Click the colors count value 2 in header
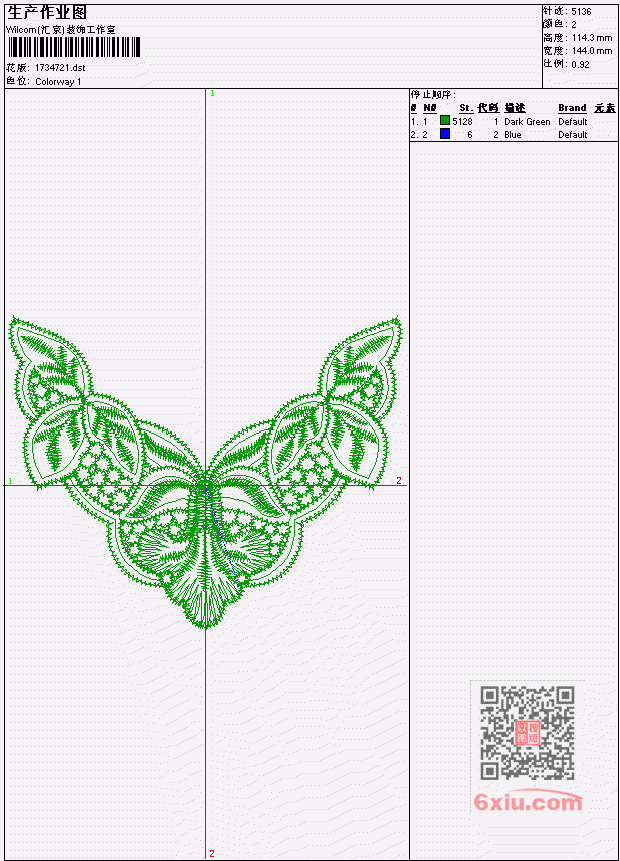The width and height of the screenshot is (620, 861). coord(574,25)
